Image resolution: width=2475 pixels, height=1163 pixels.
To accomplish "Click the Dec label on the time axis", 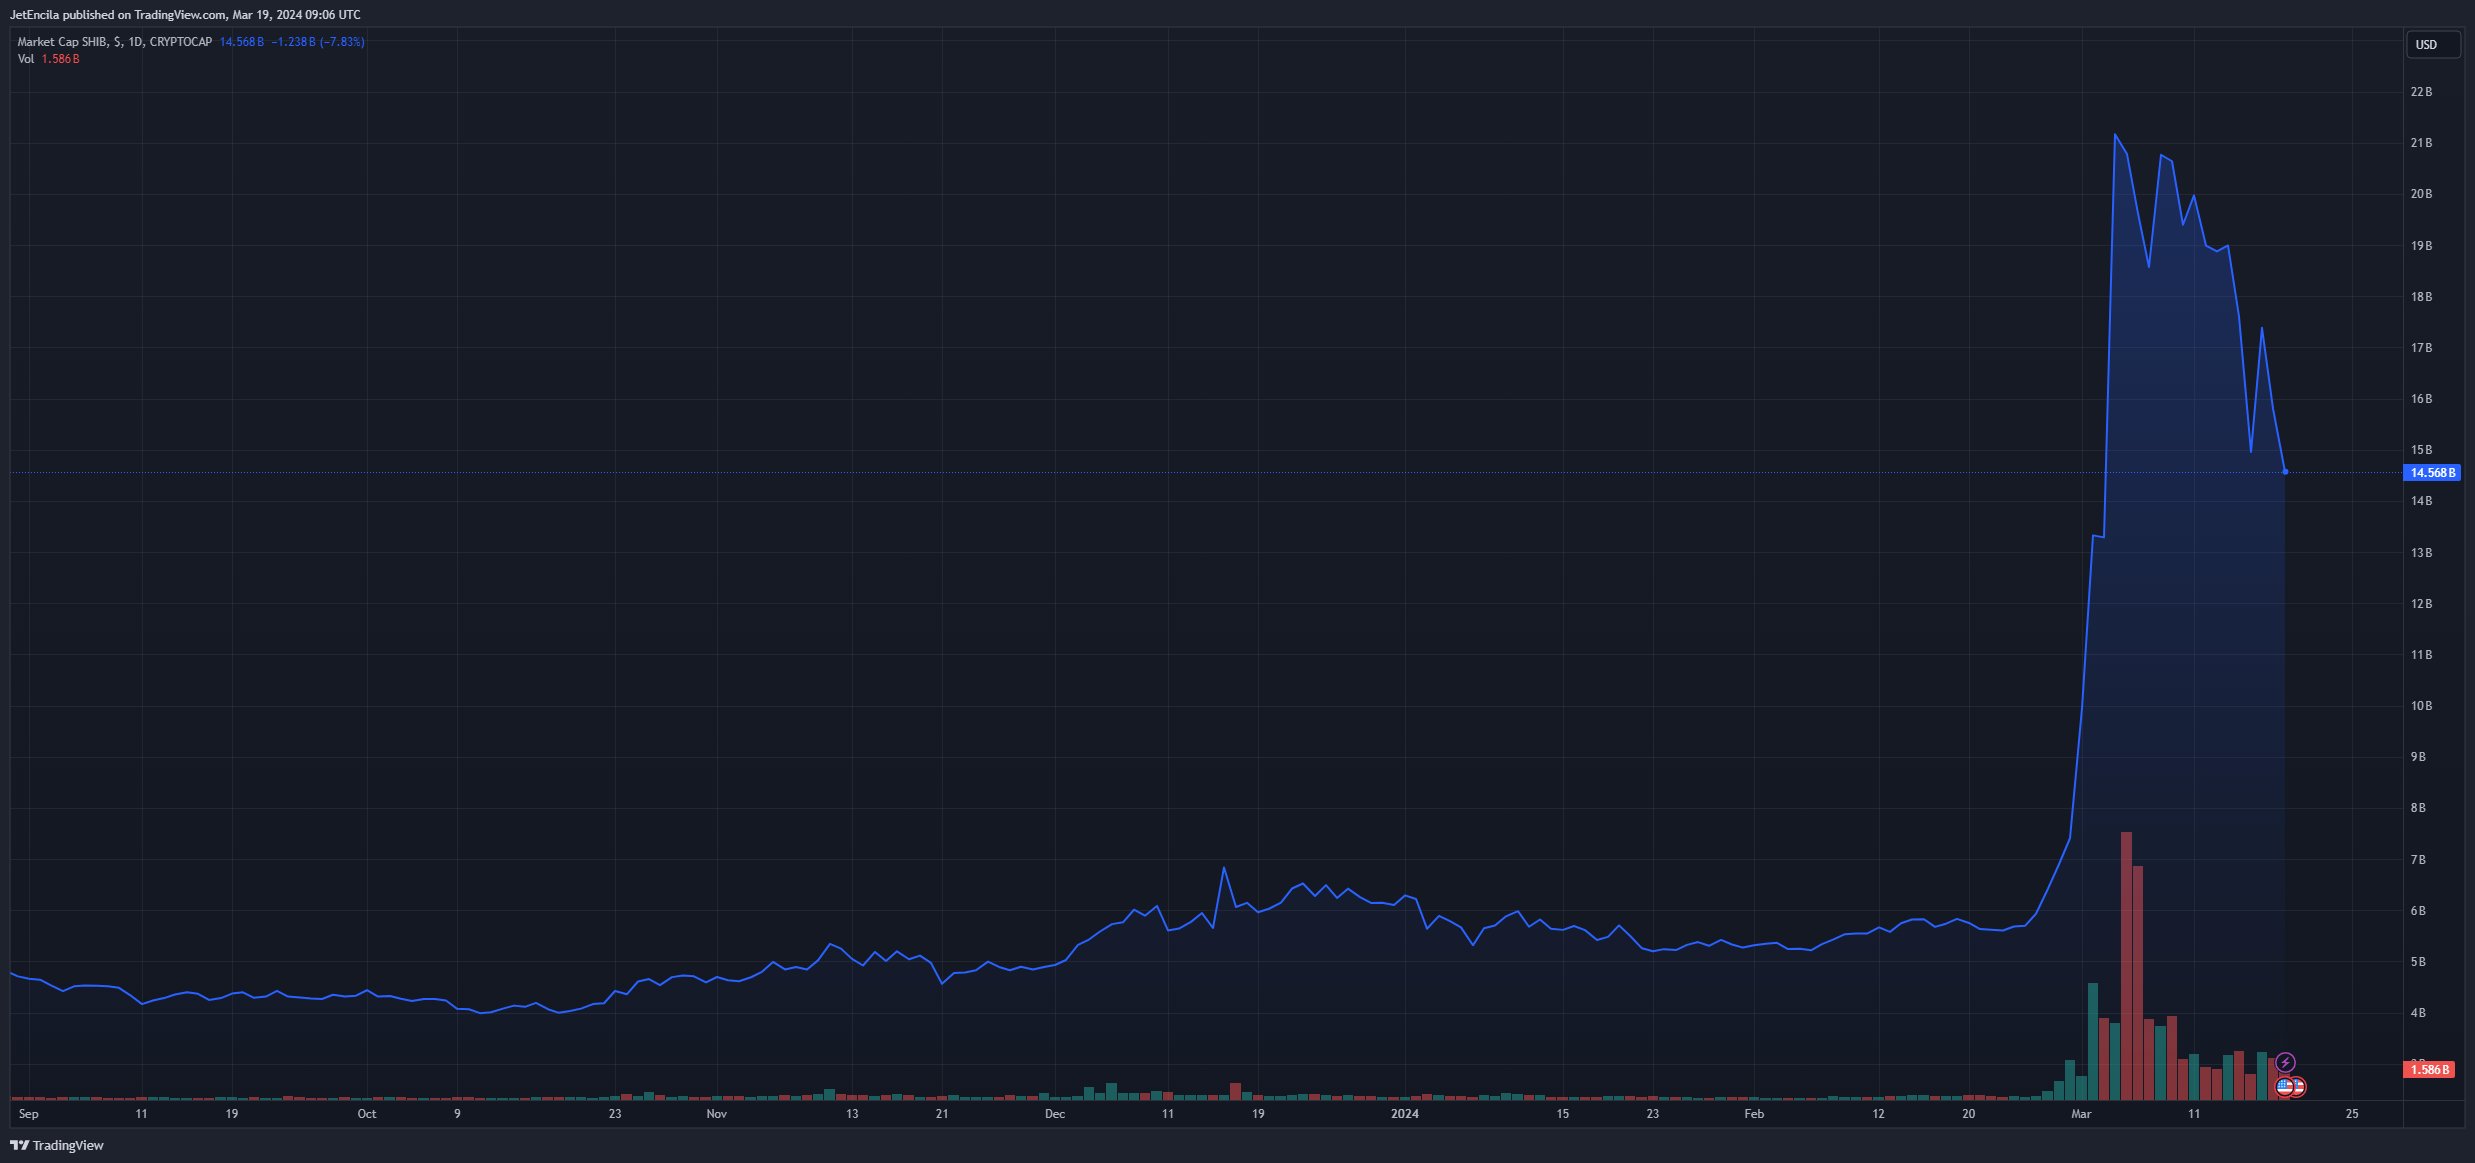I will (1055, 1113).
